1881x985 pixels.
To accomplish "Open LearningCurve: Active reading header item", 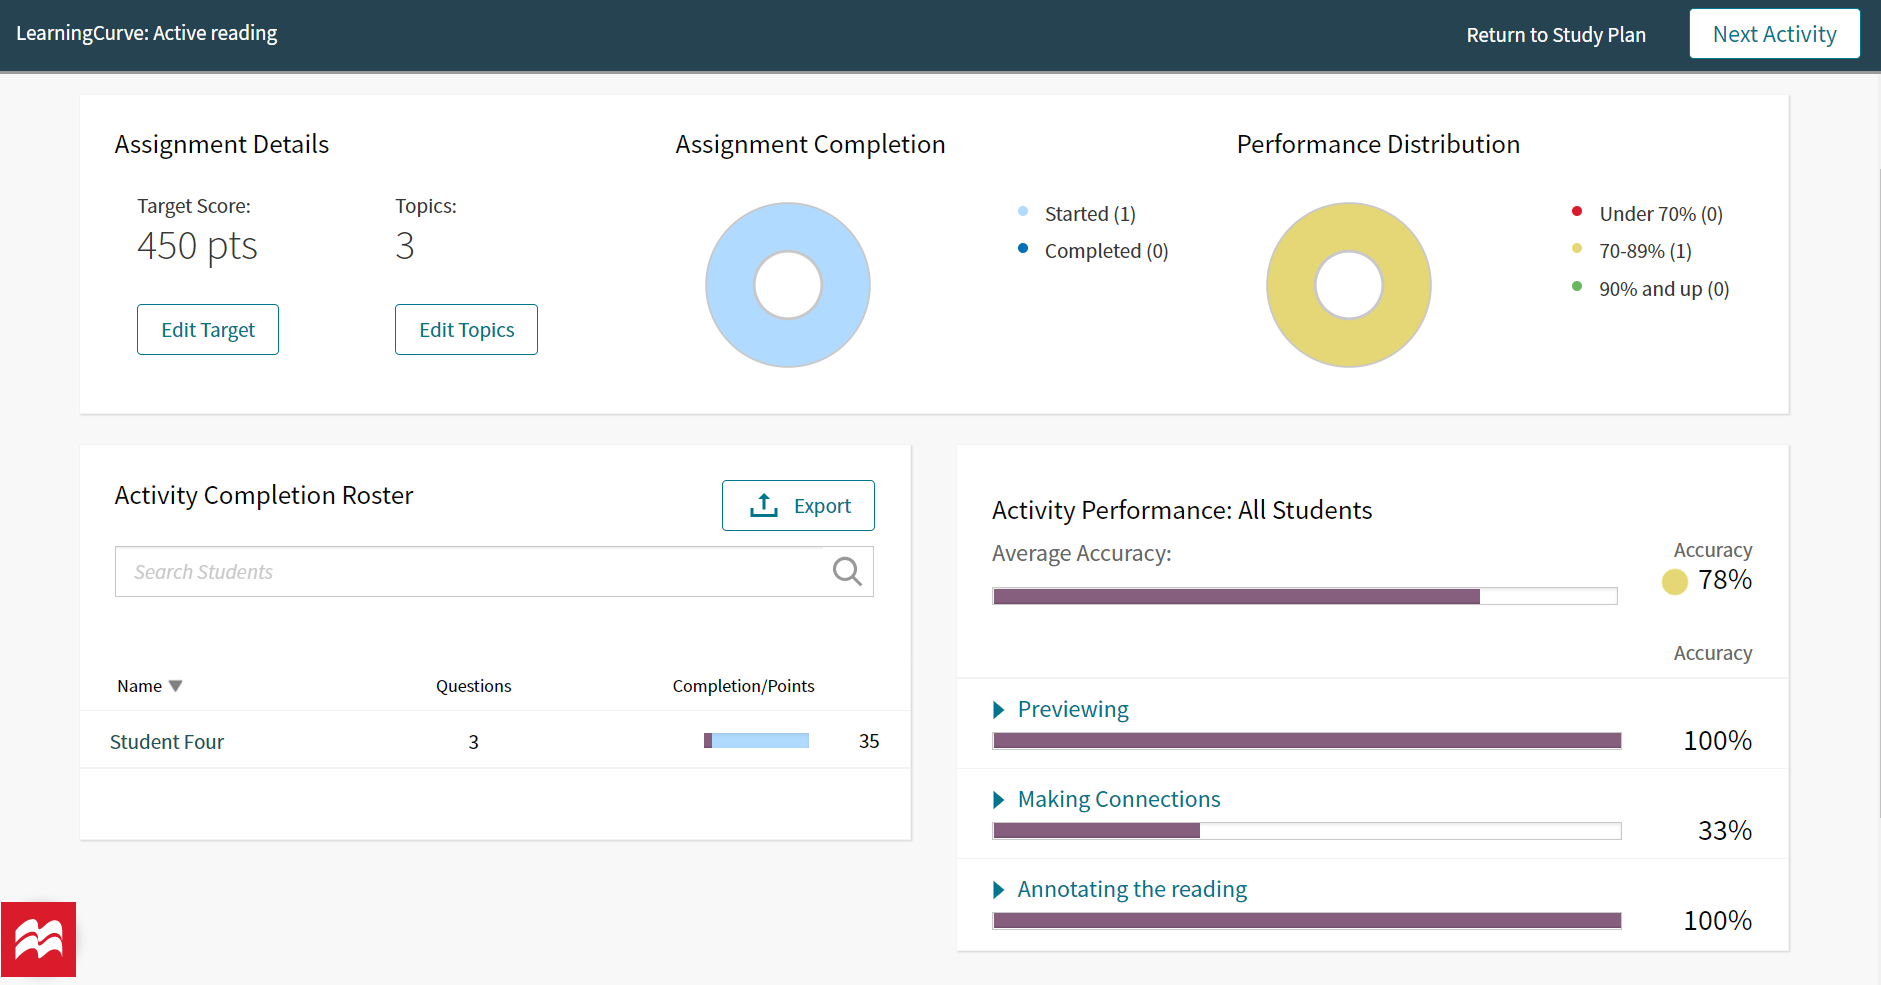I will 146,32.
